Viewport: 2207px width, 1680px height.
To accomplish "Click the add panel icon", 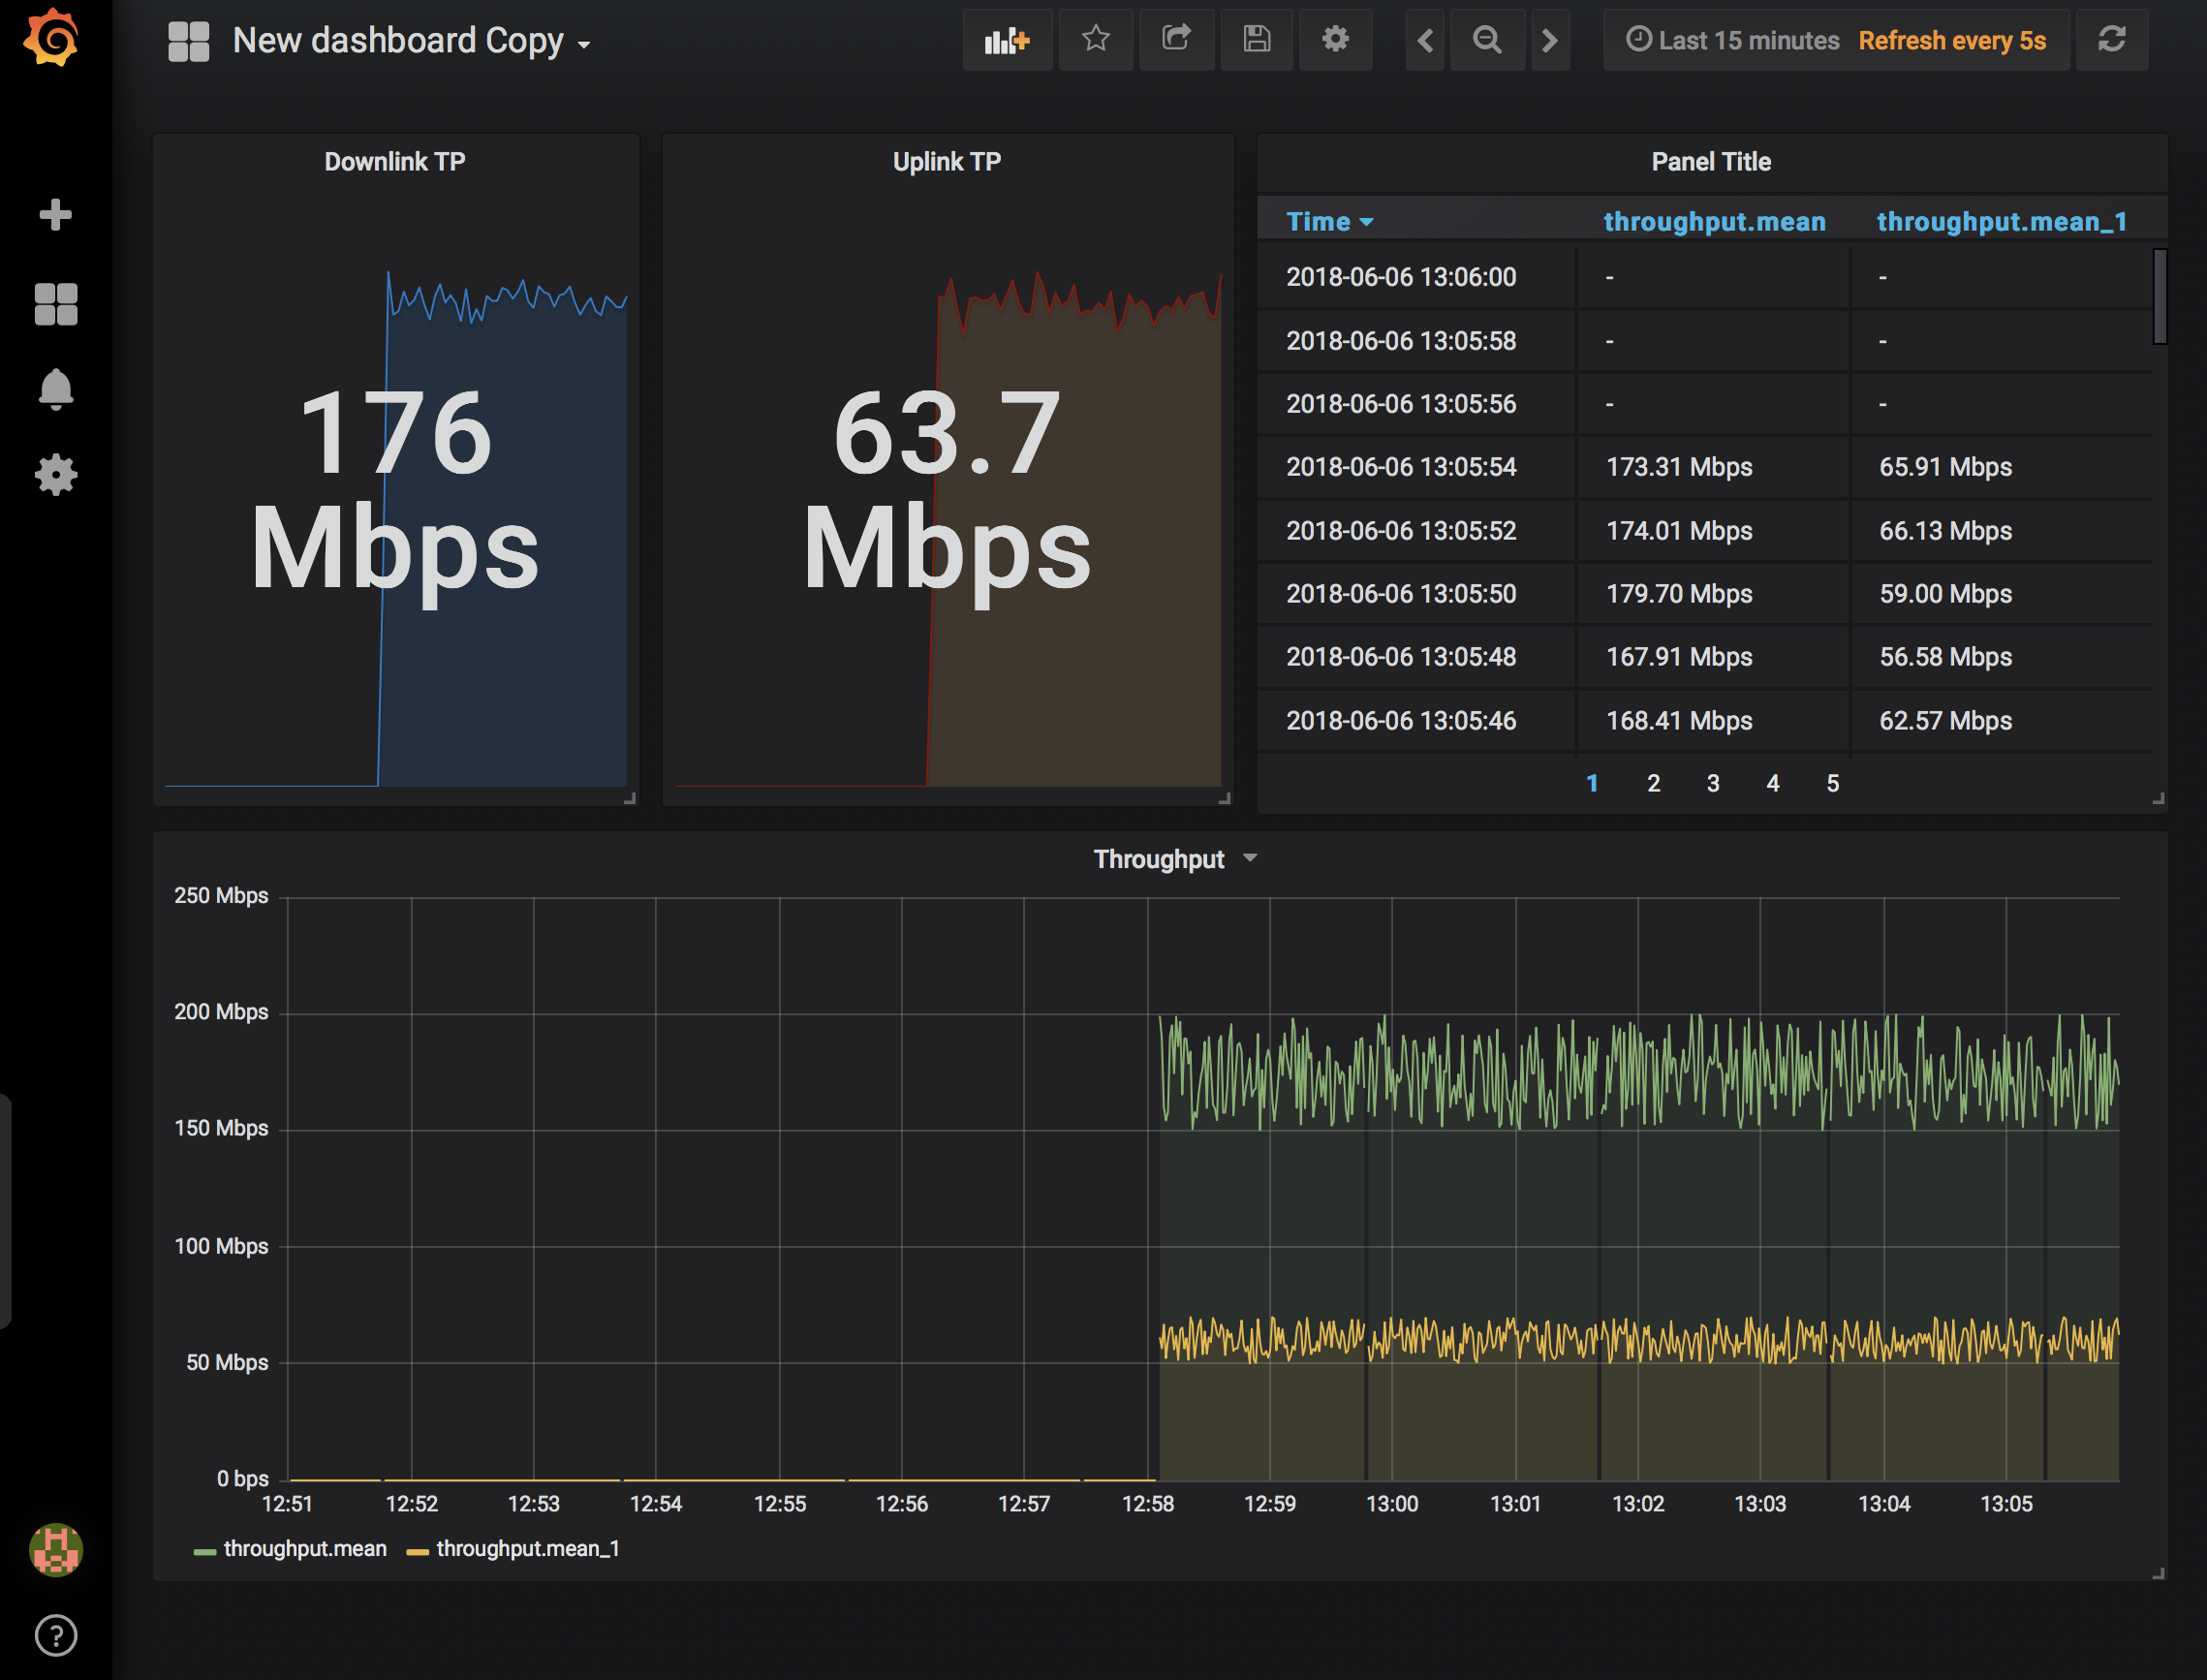I will click(1006, 41).
